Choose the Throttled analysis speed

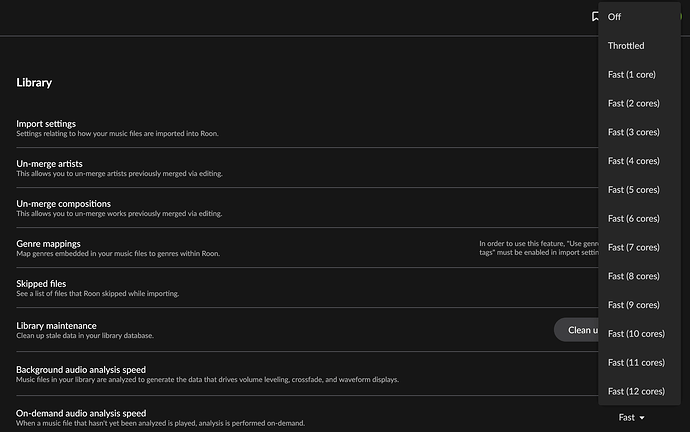pos(626,46)
